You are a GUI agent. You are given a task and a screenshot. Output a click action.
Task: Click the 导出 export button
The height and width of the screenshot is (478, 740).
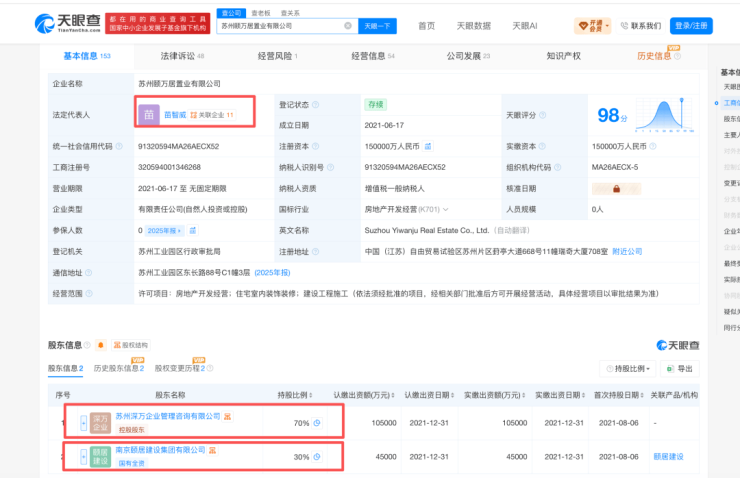coord(680,369)
